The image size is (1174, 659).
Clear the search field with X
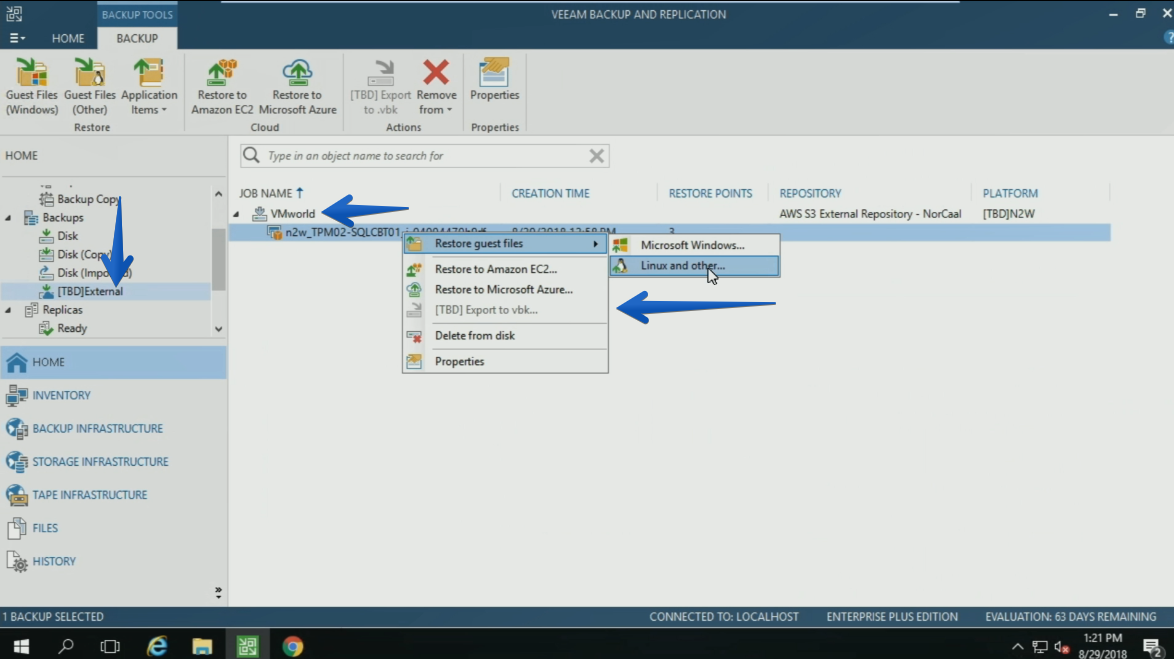coord(596,156)
